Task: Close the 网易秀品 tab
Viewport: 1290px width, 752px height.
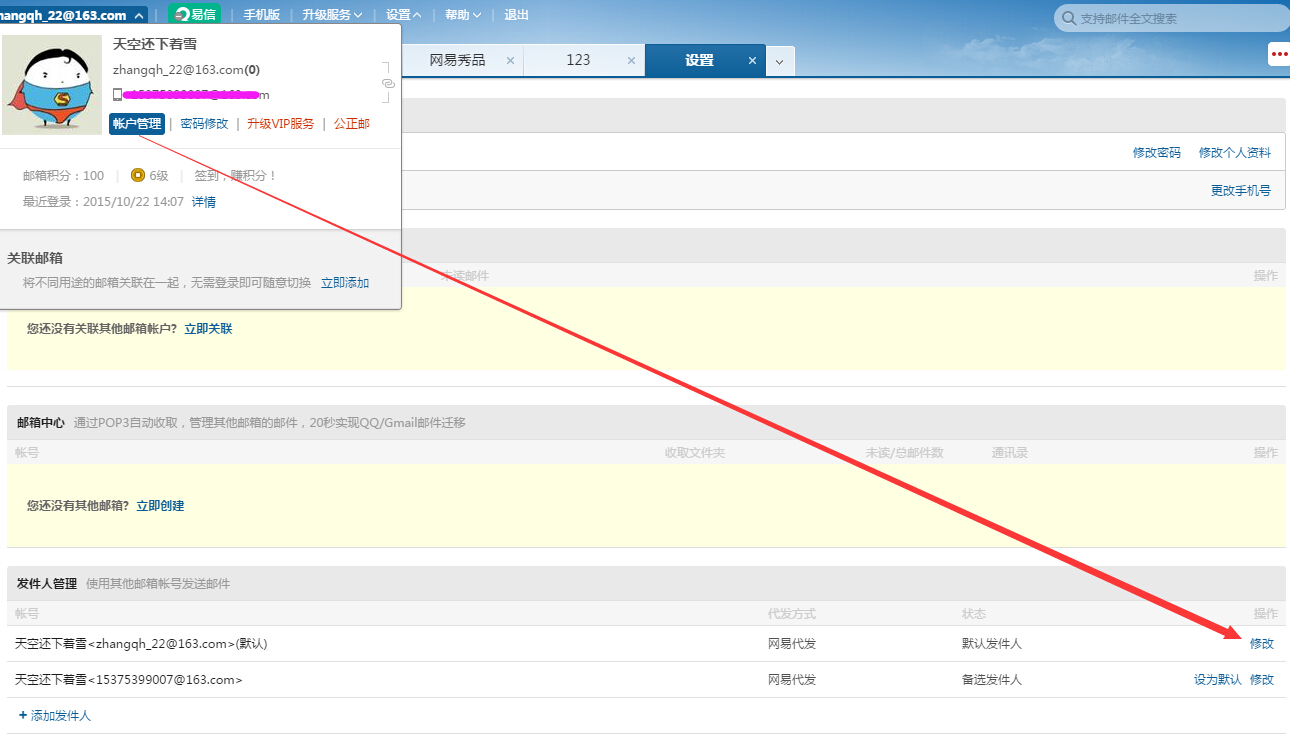Action: pos(510,61)
